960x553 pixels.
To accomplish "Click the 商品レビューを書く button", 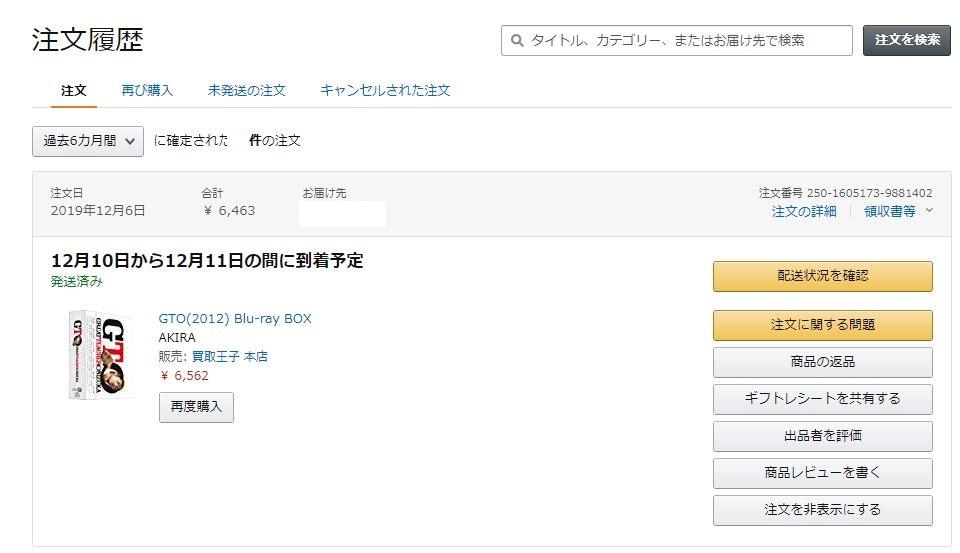I will tap(822, 473).
